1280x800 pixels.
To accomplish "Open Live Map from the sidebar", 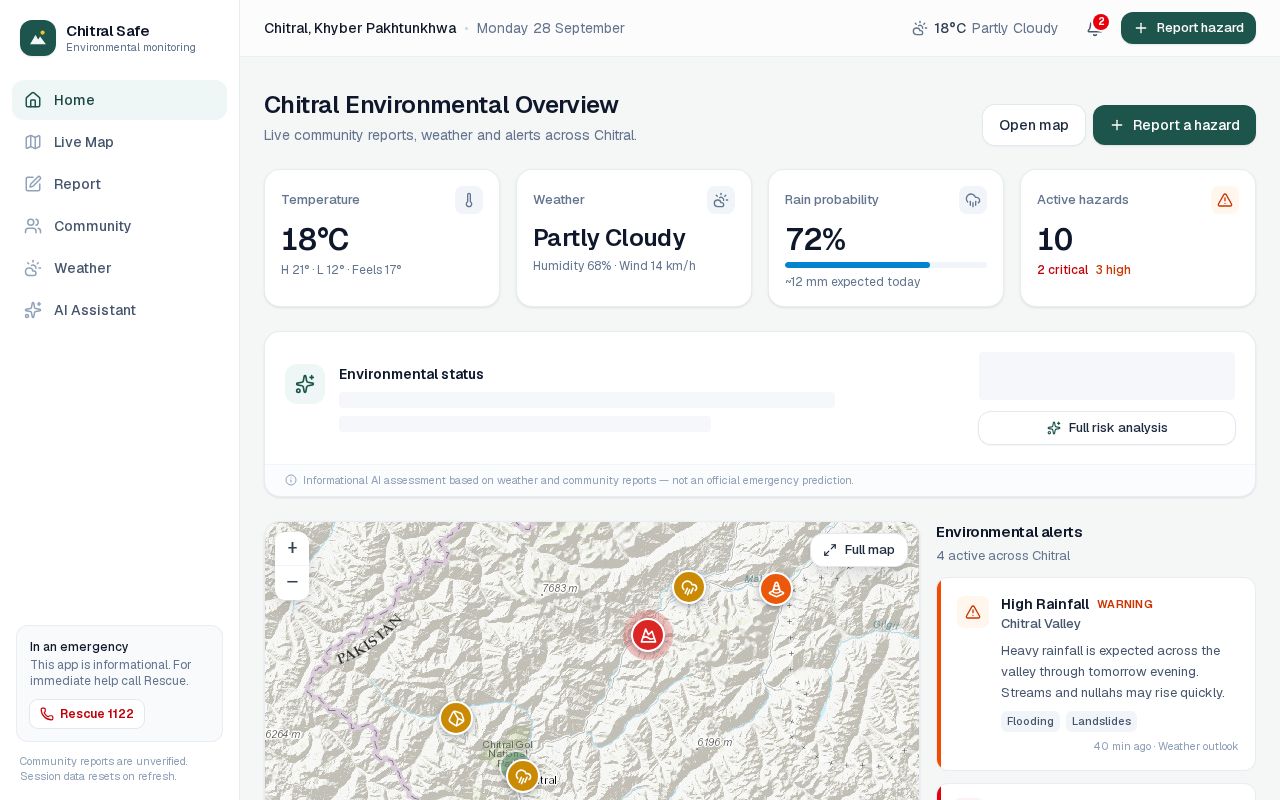I will (x=119, y=142).
